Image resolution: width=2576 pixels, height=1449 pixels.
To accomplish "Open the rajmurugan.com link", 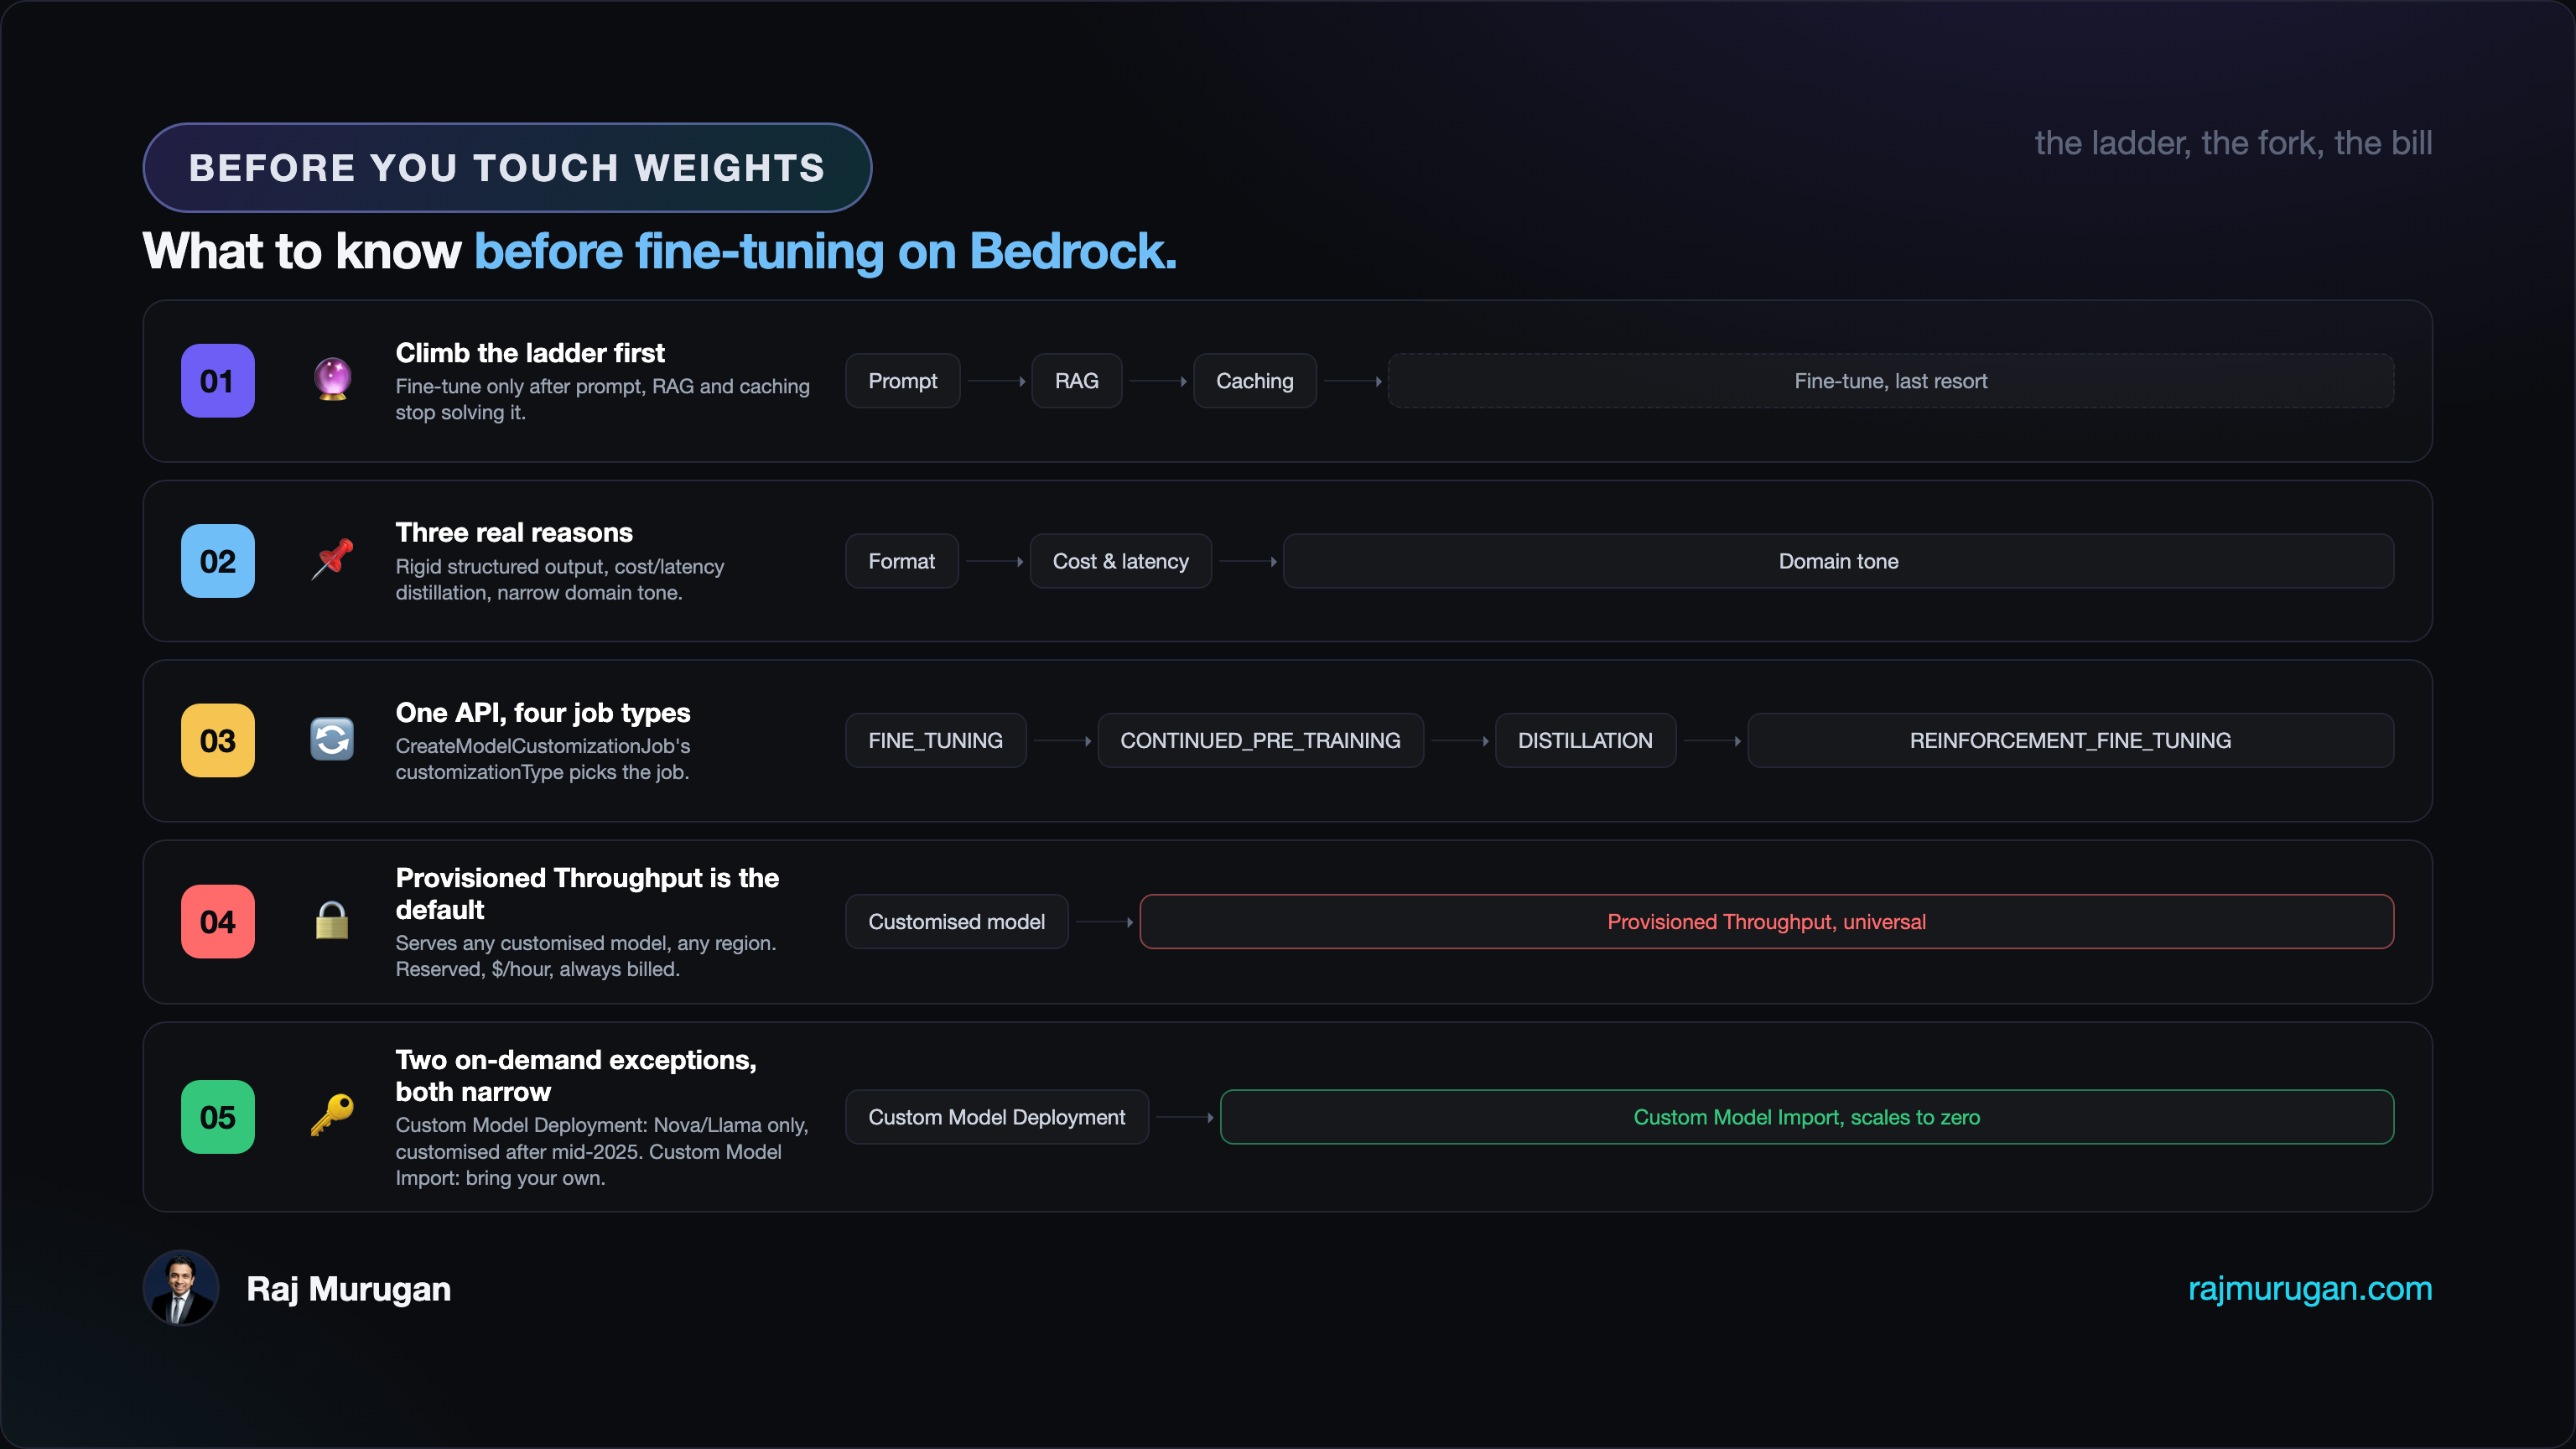I will 2310,1288.
